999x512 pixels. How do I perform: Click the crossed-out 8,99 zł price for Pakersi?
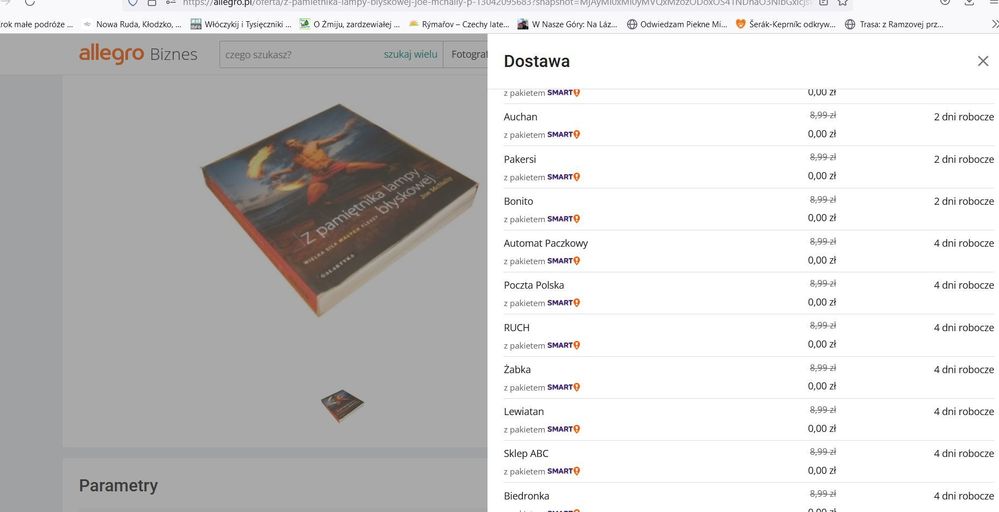tap(823, 157)
